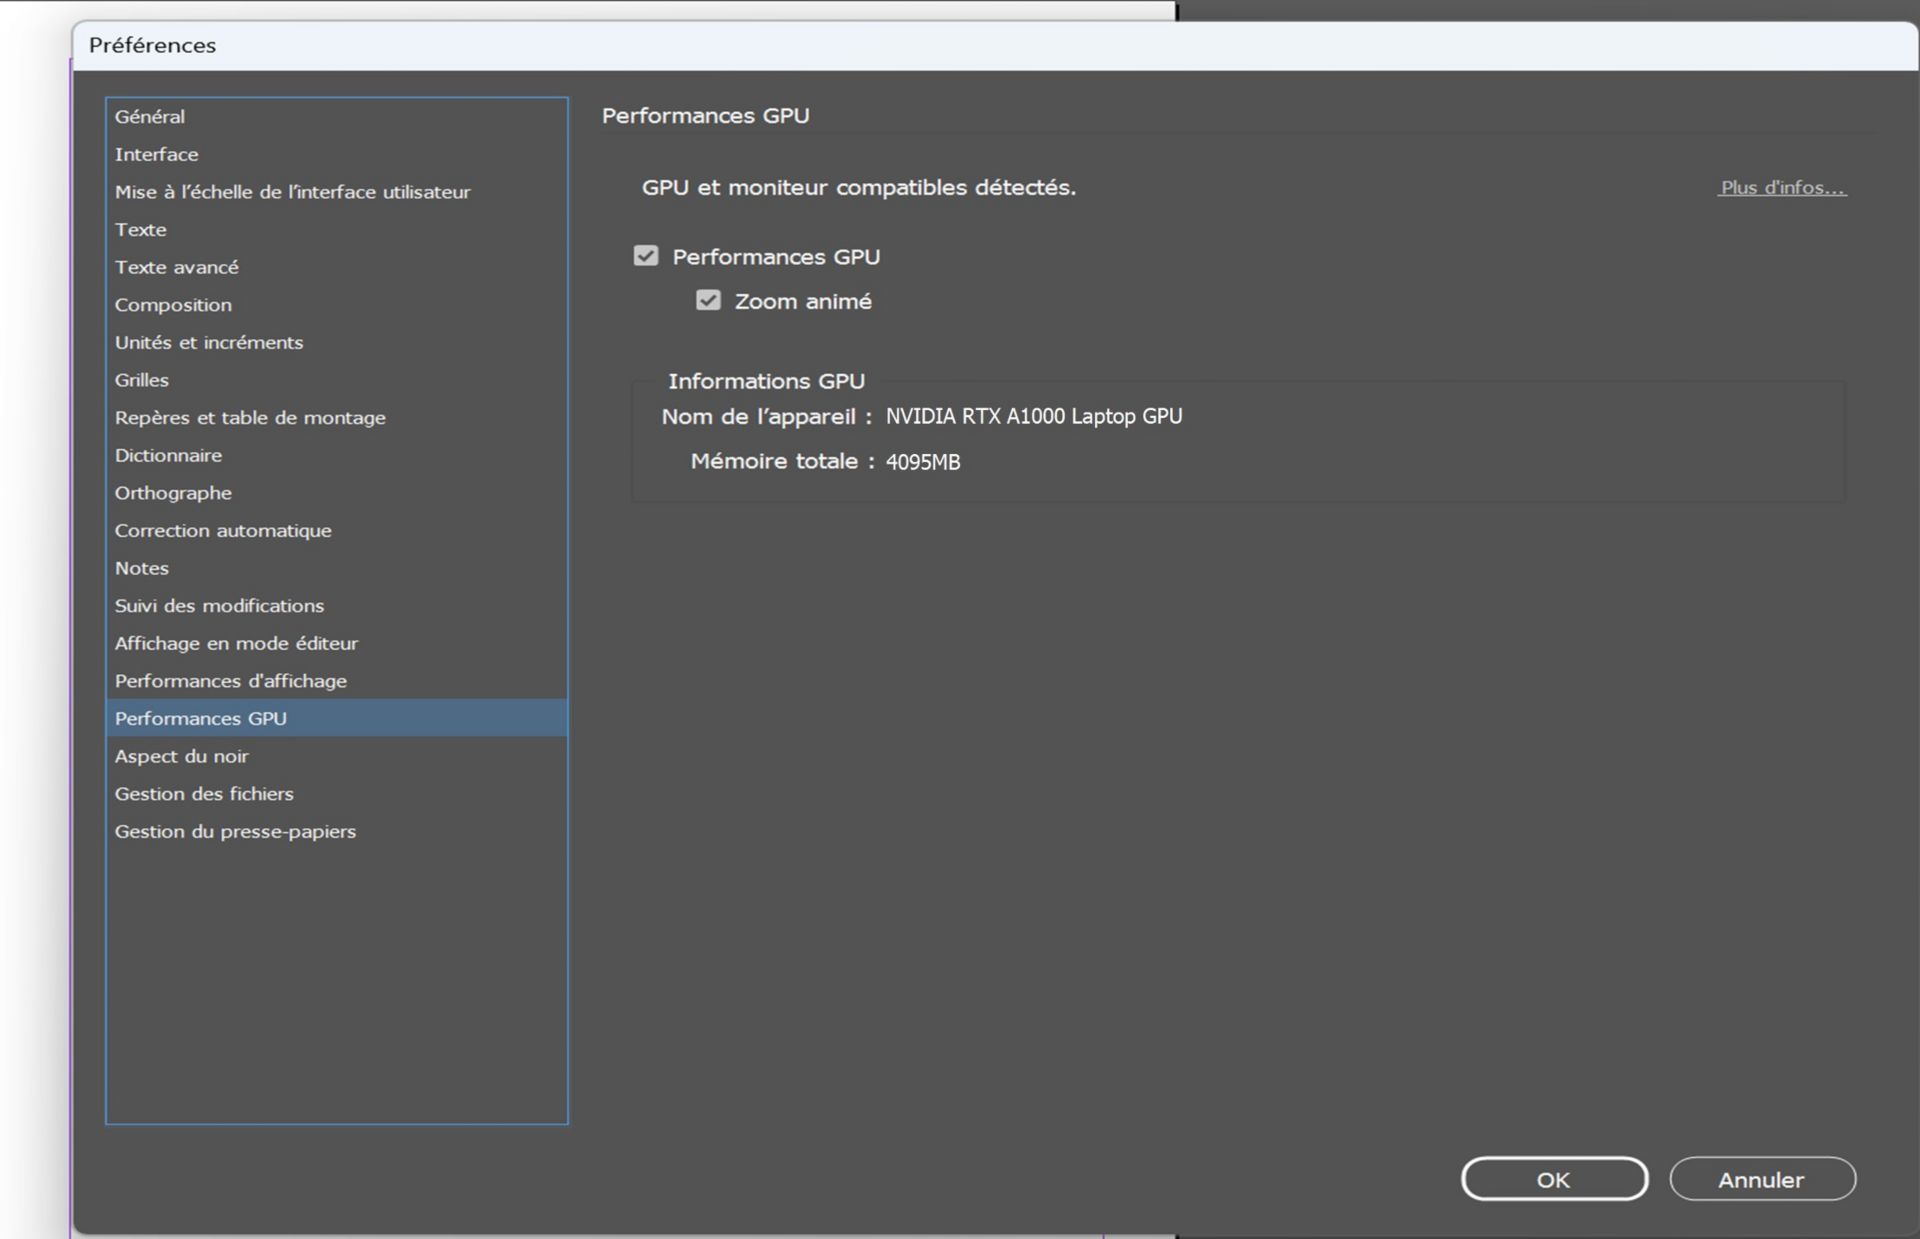The width and height of the screenshot is (1920, 1239).
Task: Select the Général preferences category
Action: [150, 117]
